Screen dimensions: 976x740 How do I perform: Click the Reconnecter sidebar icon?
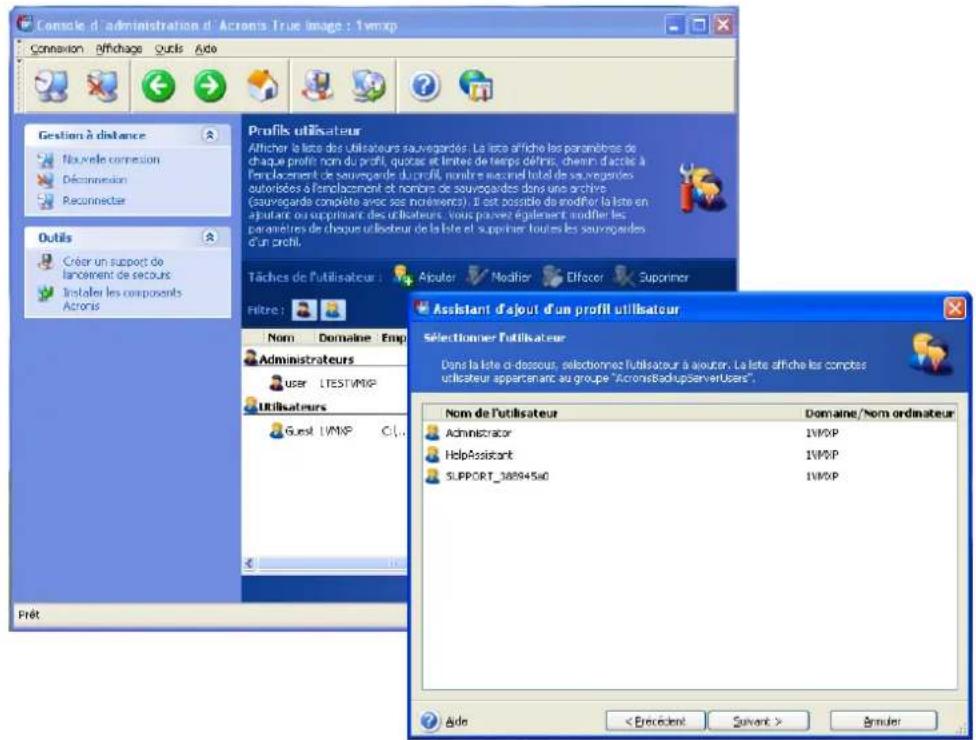click(45, 200)
